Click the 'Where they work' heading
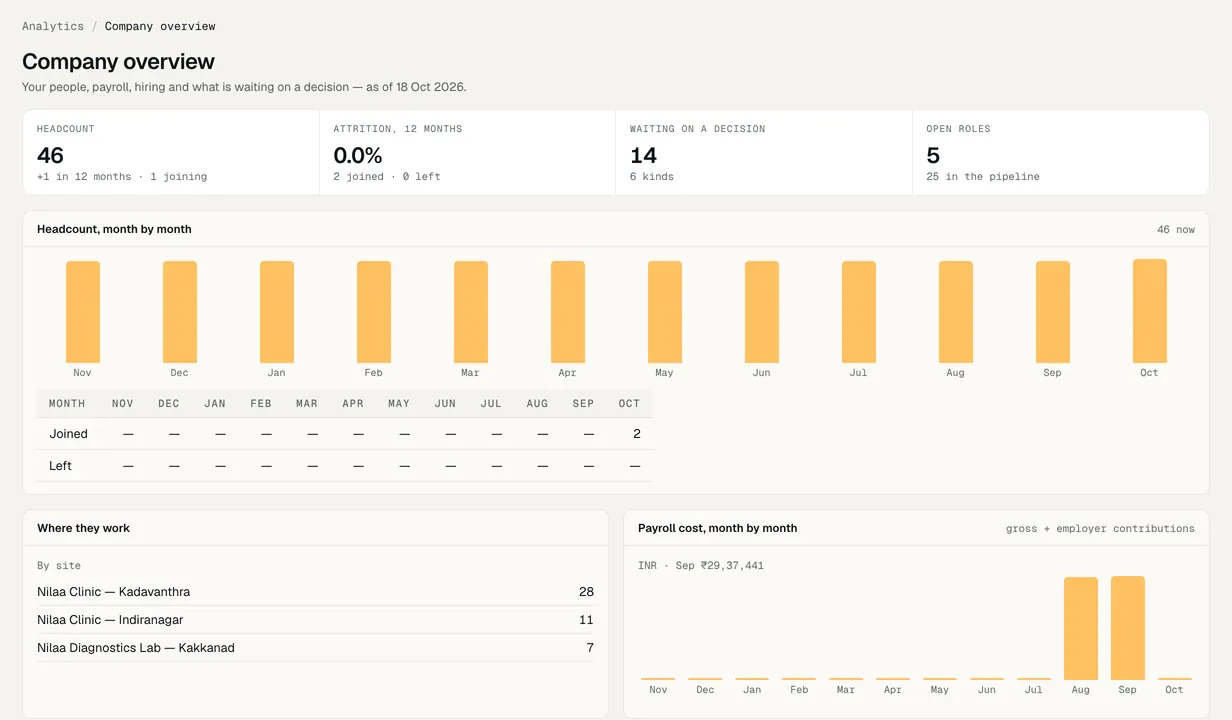Image resolution: width=1232 pixels, height=720 pixels. pos(84,528)
